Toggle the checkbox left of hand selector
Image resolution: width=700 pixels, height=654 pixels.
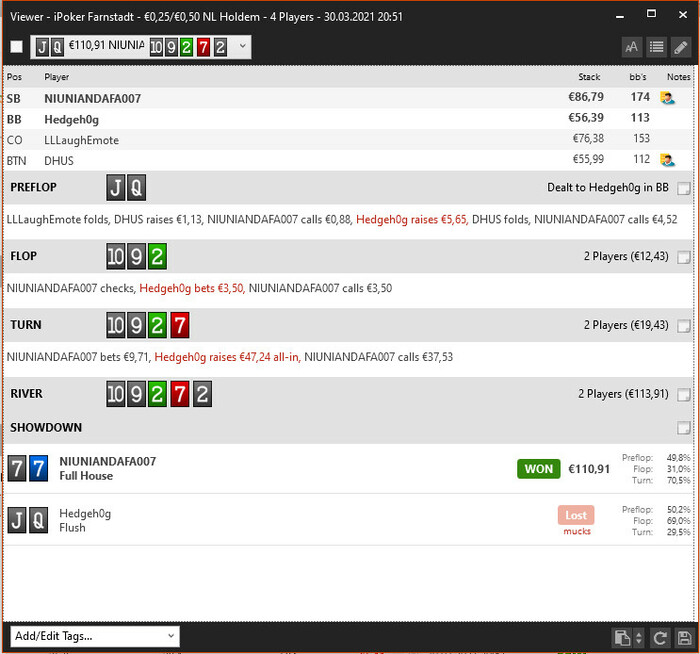[17, 46]
